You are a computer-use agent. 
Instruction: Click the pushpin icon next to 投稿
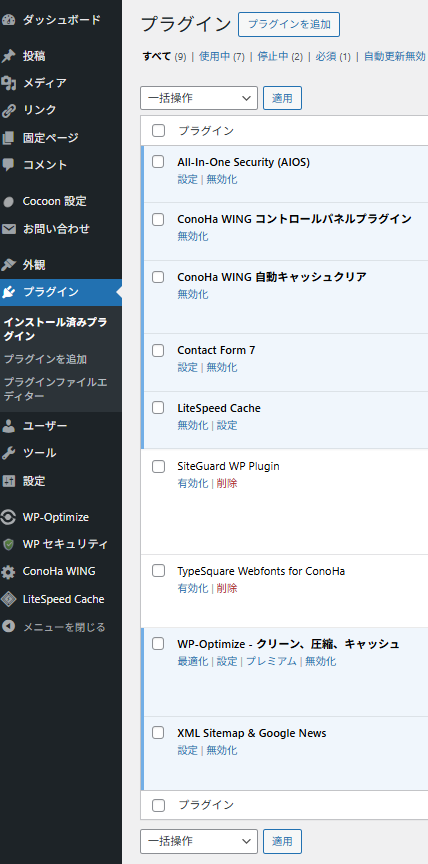(x=8, y=56)
